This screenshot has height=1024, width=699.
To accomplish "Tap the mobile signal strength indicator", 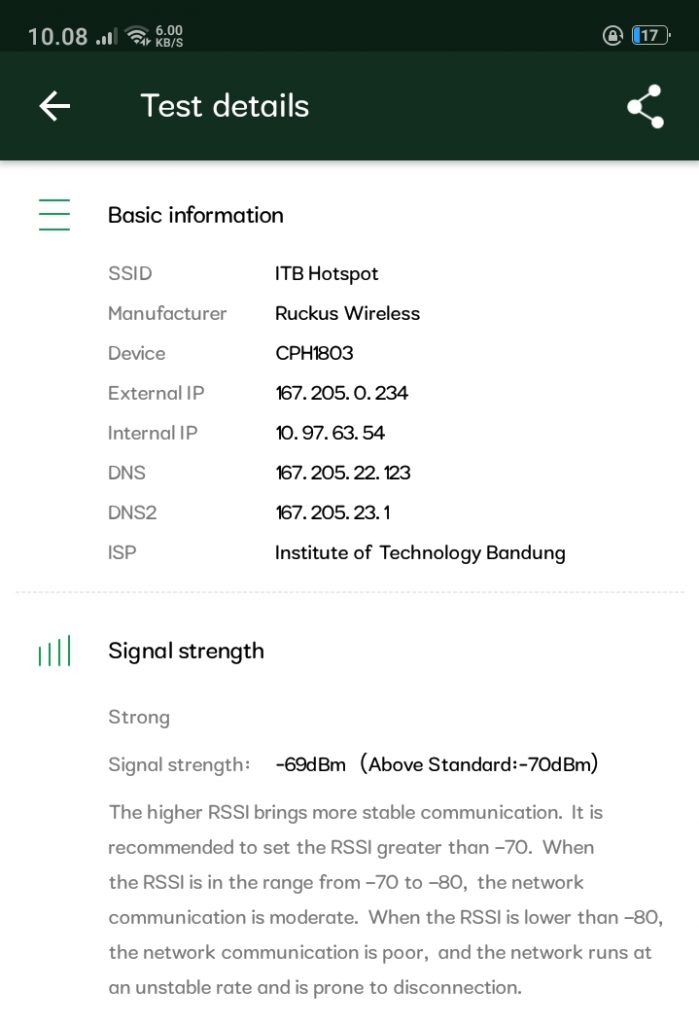I will click(104, 33).
